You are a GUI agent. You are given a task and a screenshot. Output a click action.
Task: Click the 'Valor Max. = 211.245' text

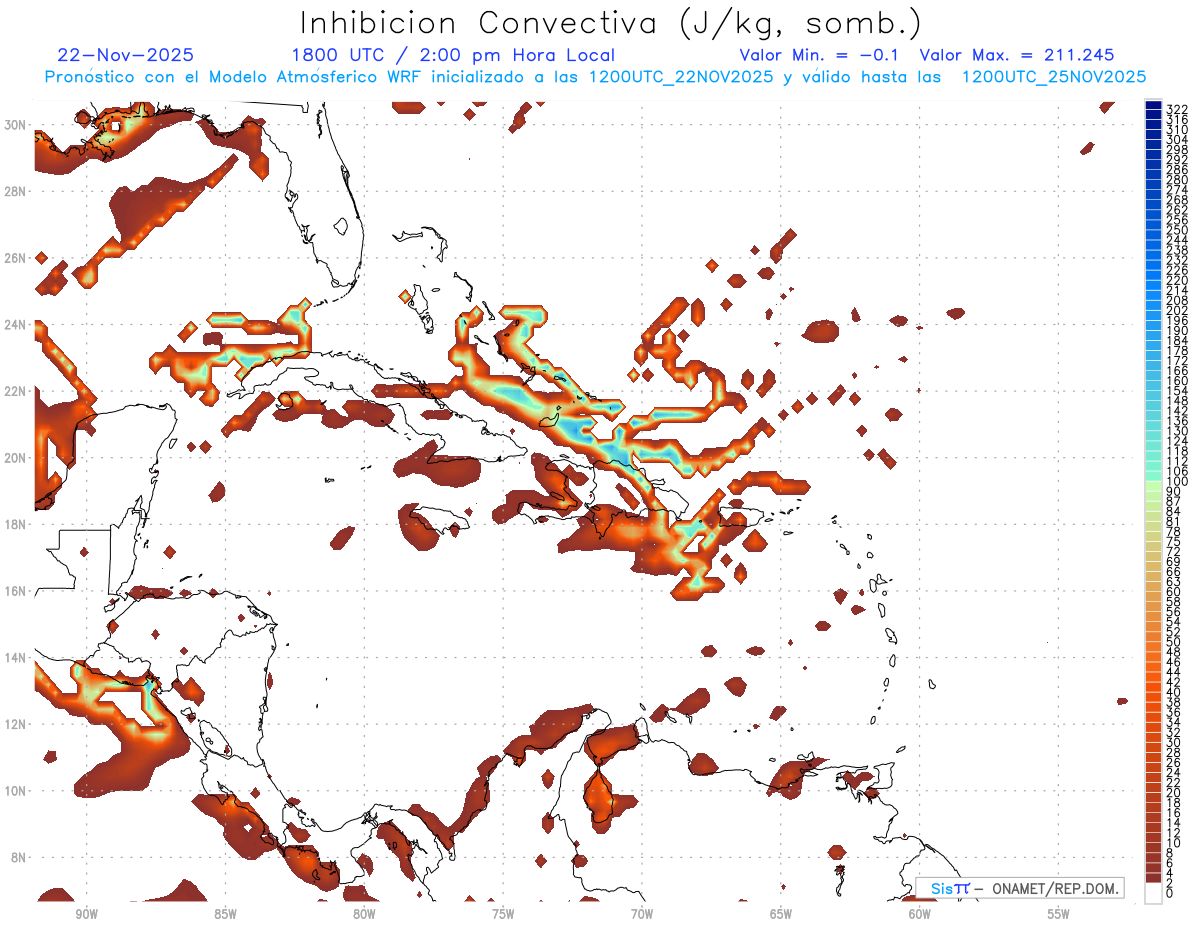1017,55
